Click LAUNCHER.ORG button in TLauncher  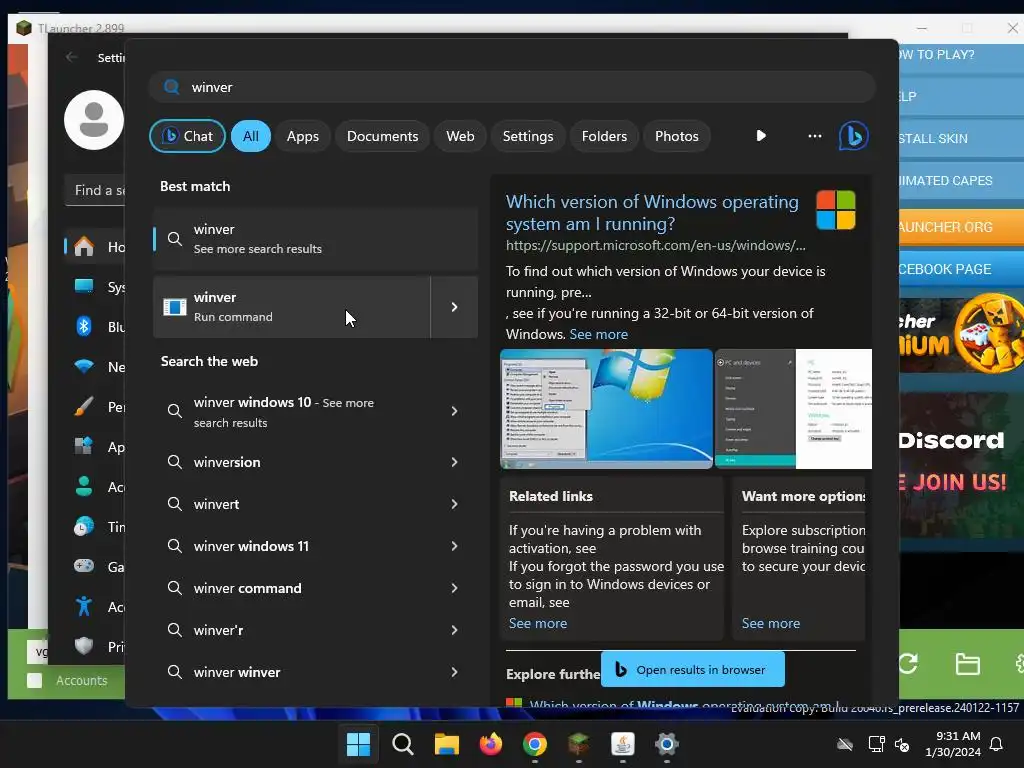coord(961,227)
